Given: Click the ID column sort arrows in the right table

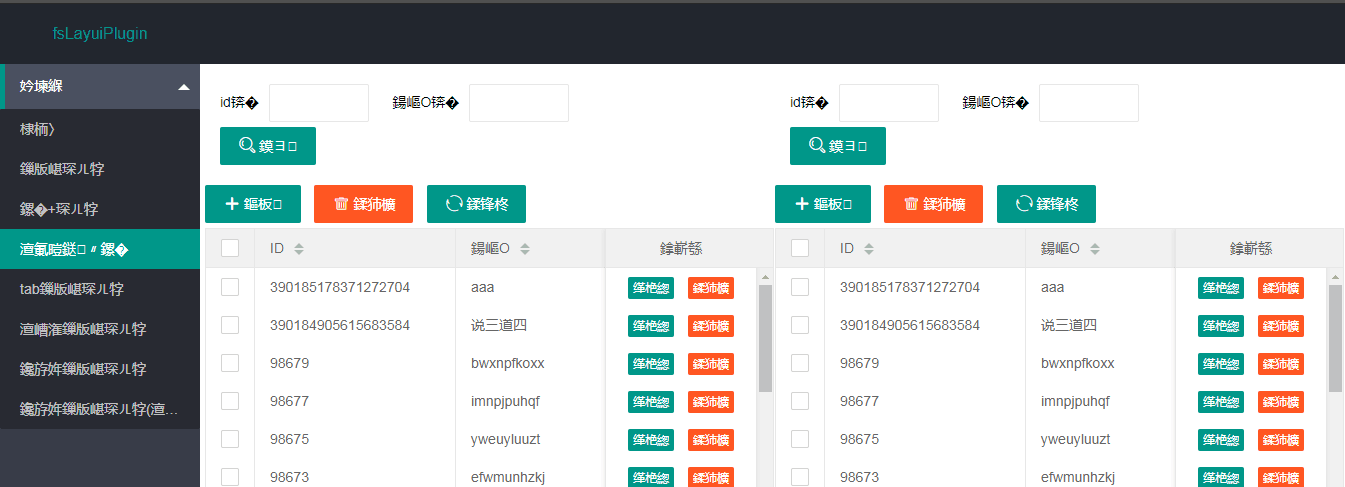Looking at the screenshot, I should (869, 249).
